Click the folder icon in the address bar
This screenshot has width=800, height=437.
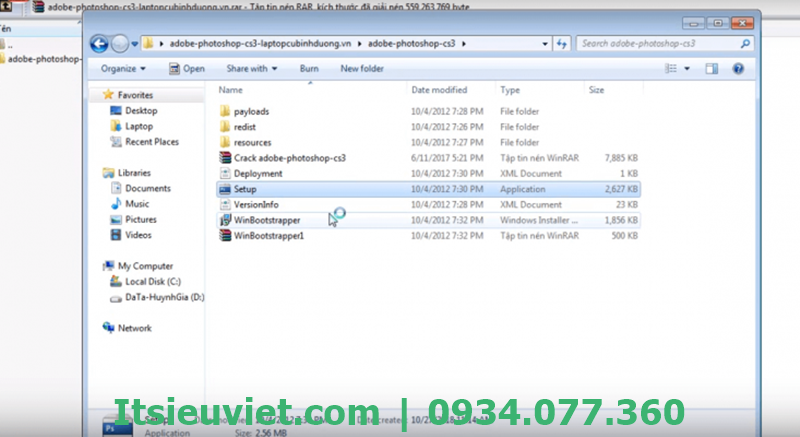pos(148,43)
